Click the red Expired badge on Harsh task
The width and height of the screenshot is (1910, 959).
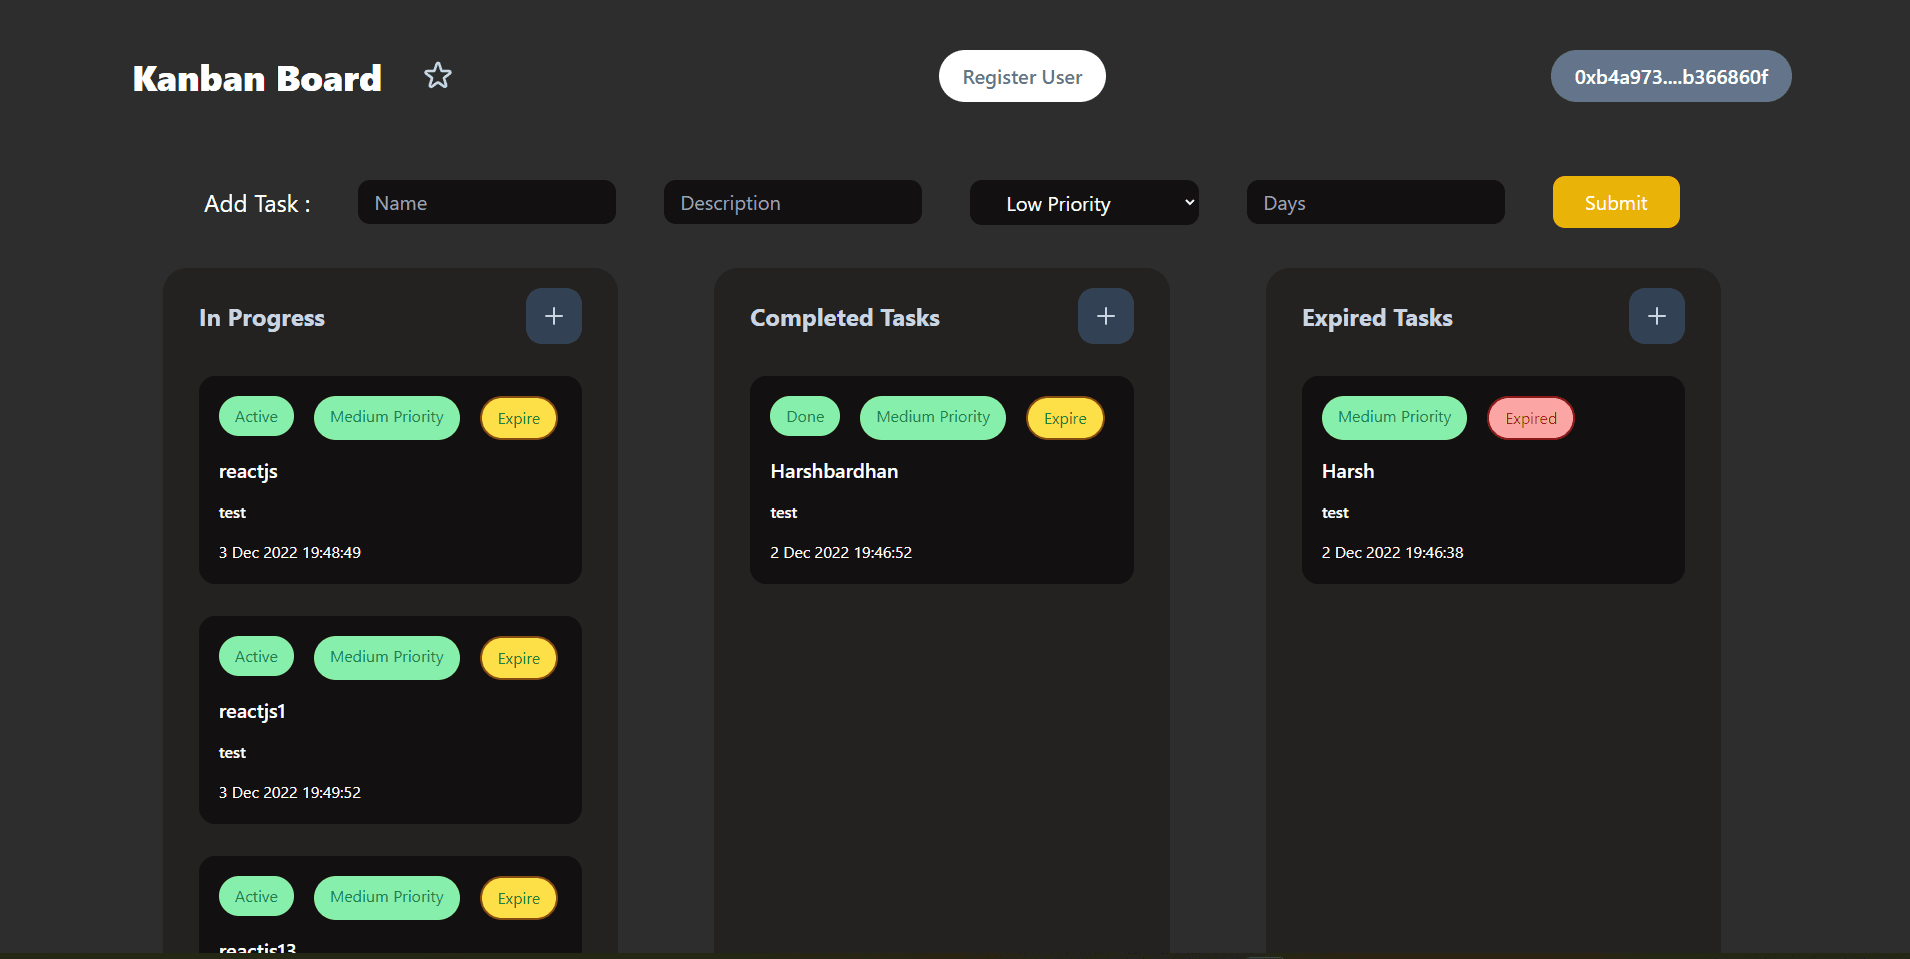(1530, 418)
